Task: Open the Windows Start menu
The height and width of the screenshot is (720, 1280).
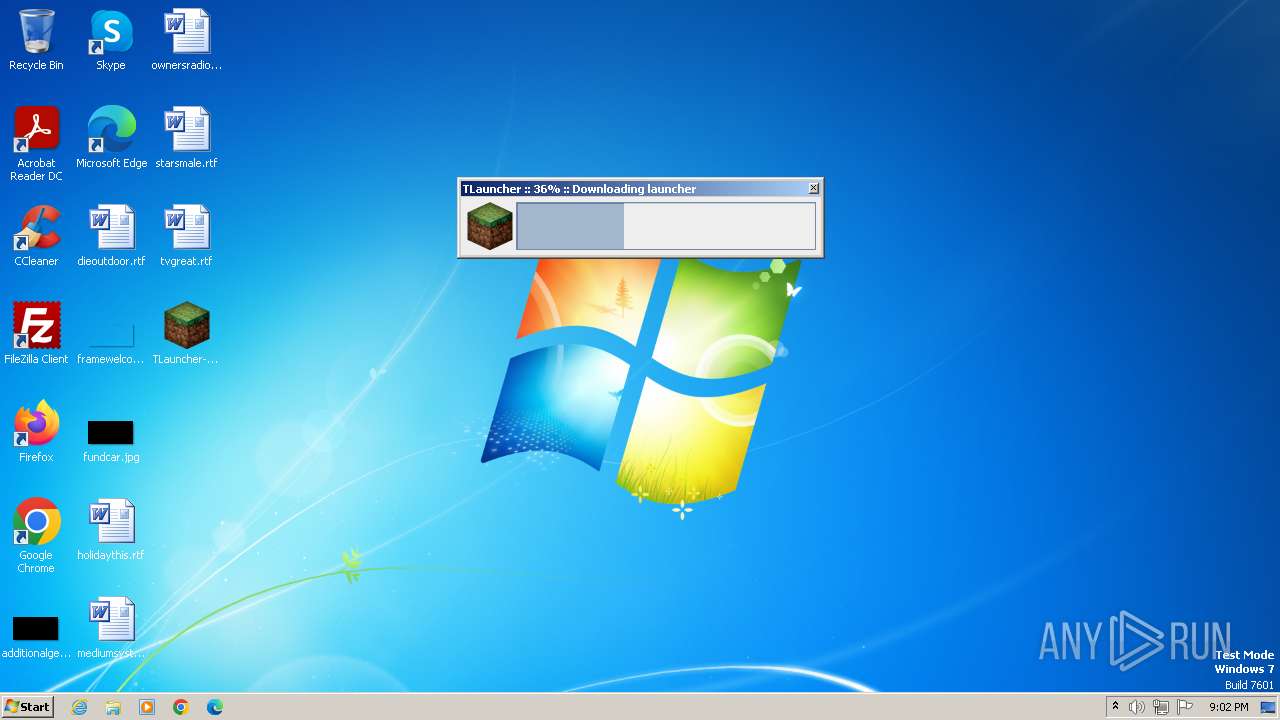Action: click(27, 707)
